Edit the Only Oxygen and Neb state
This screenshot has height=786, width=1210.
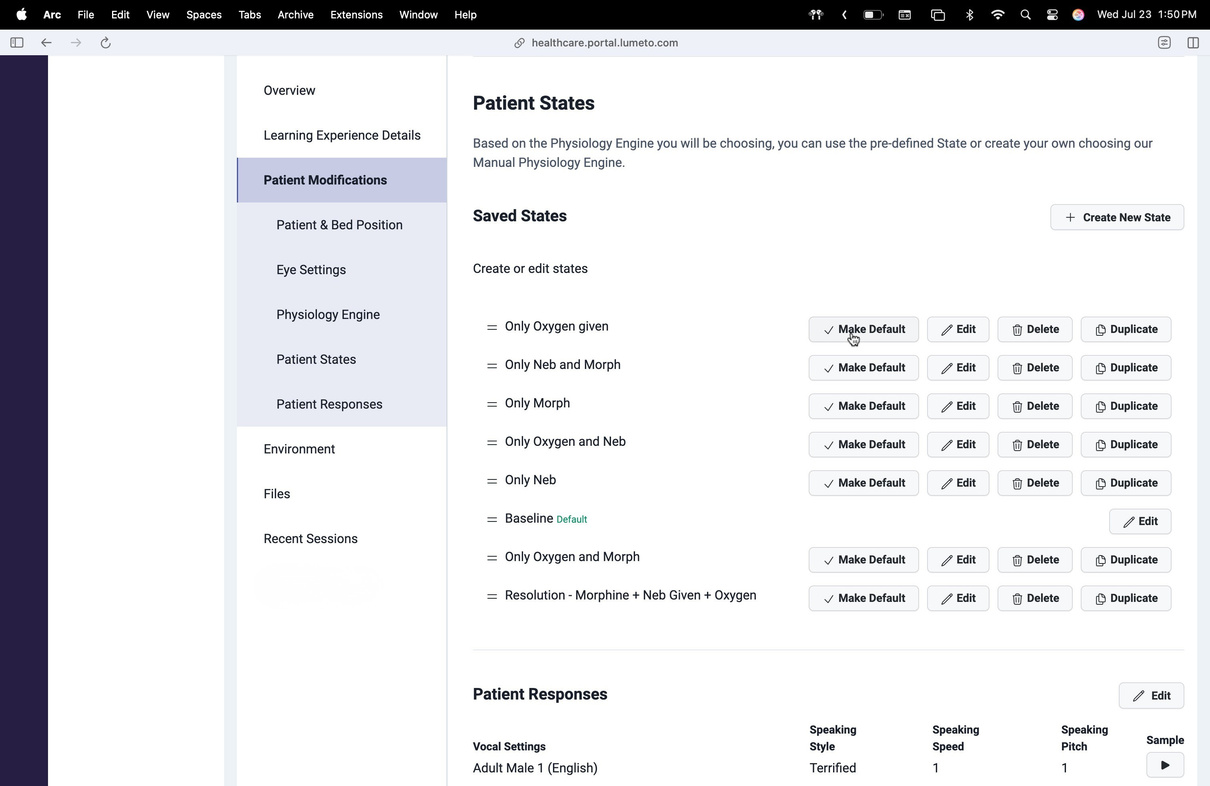tap(958, 444)
